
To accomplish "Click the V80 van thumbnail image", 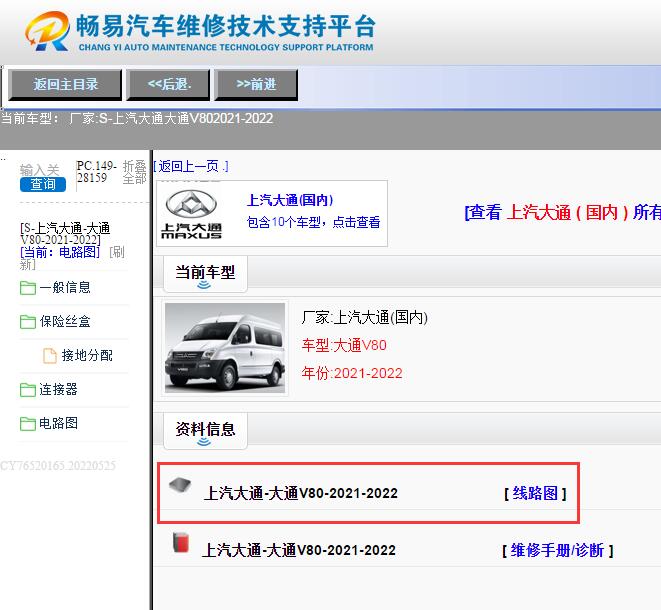I will 225,348.
